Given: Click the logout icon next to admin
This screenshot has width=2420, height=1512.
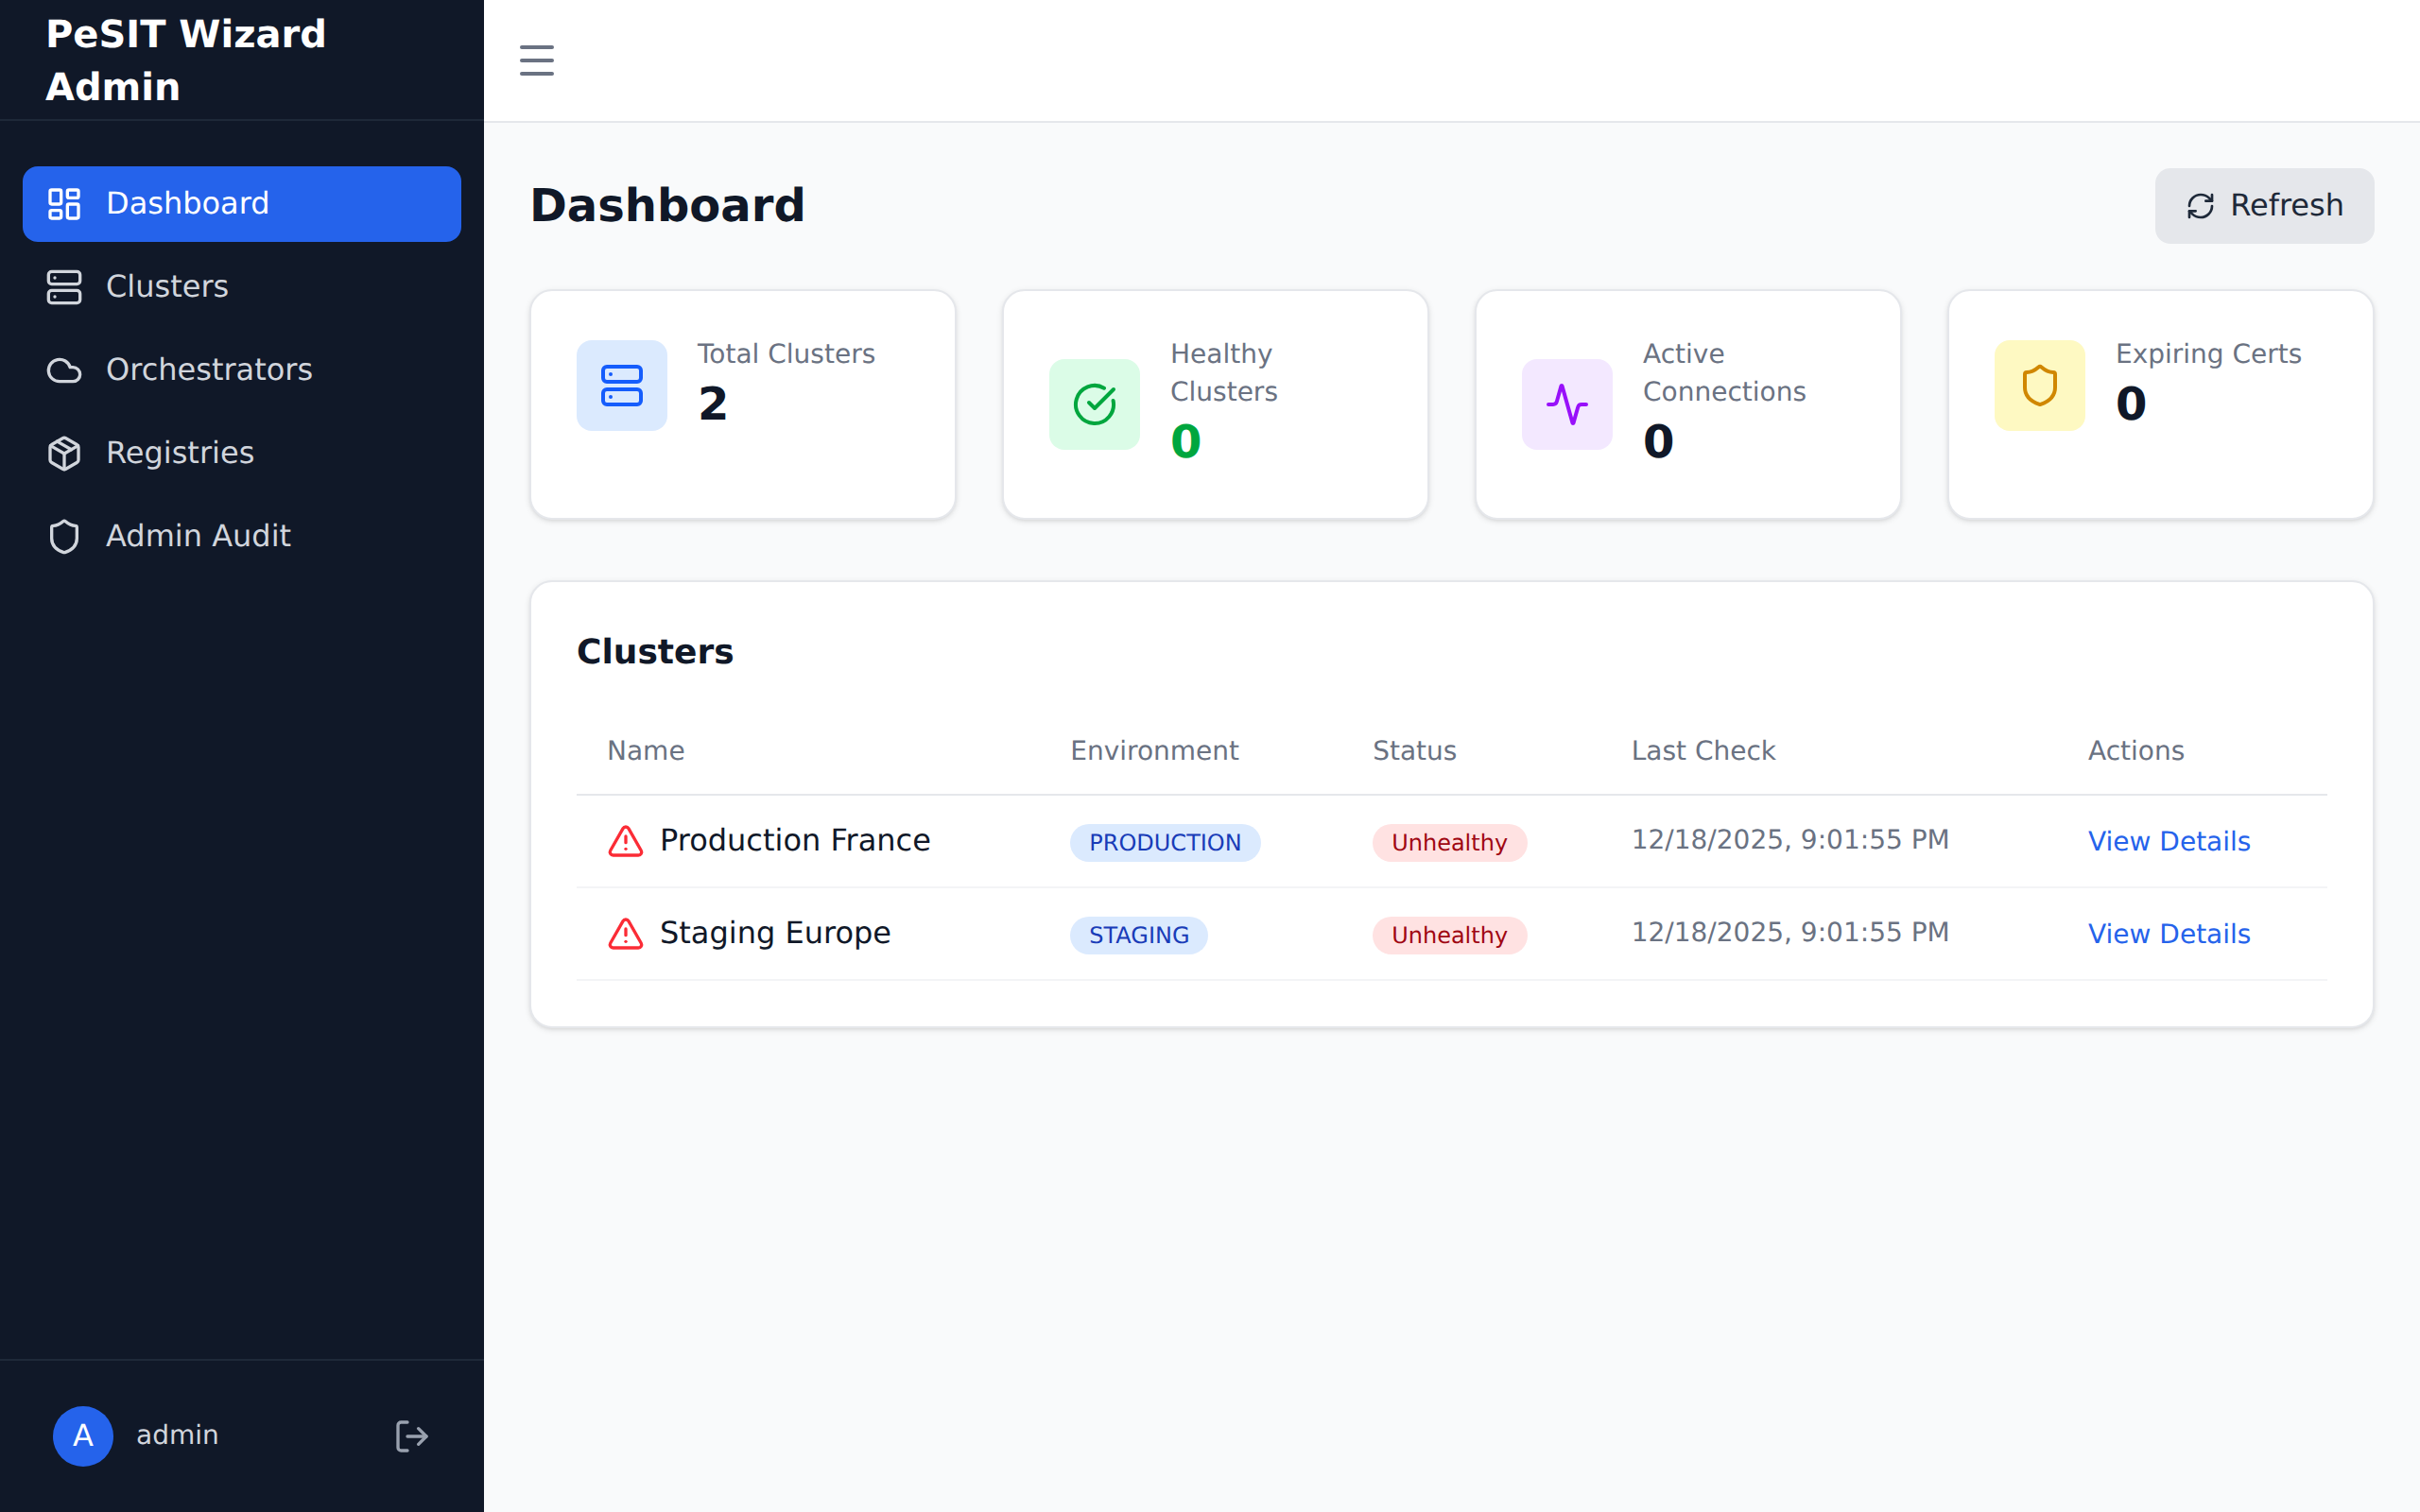Looking at the screenshot, I should tap(411, 1435).
